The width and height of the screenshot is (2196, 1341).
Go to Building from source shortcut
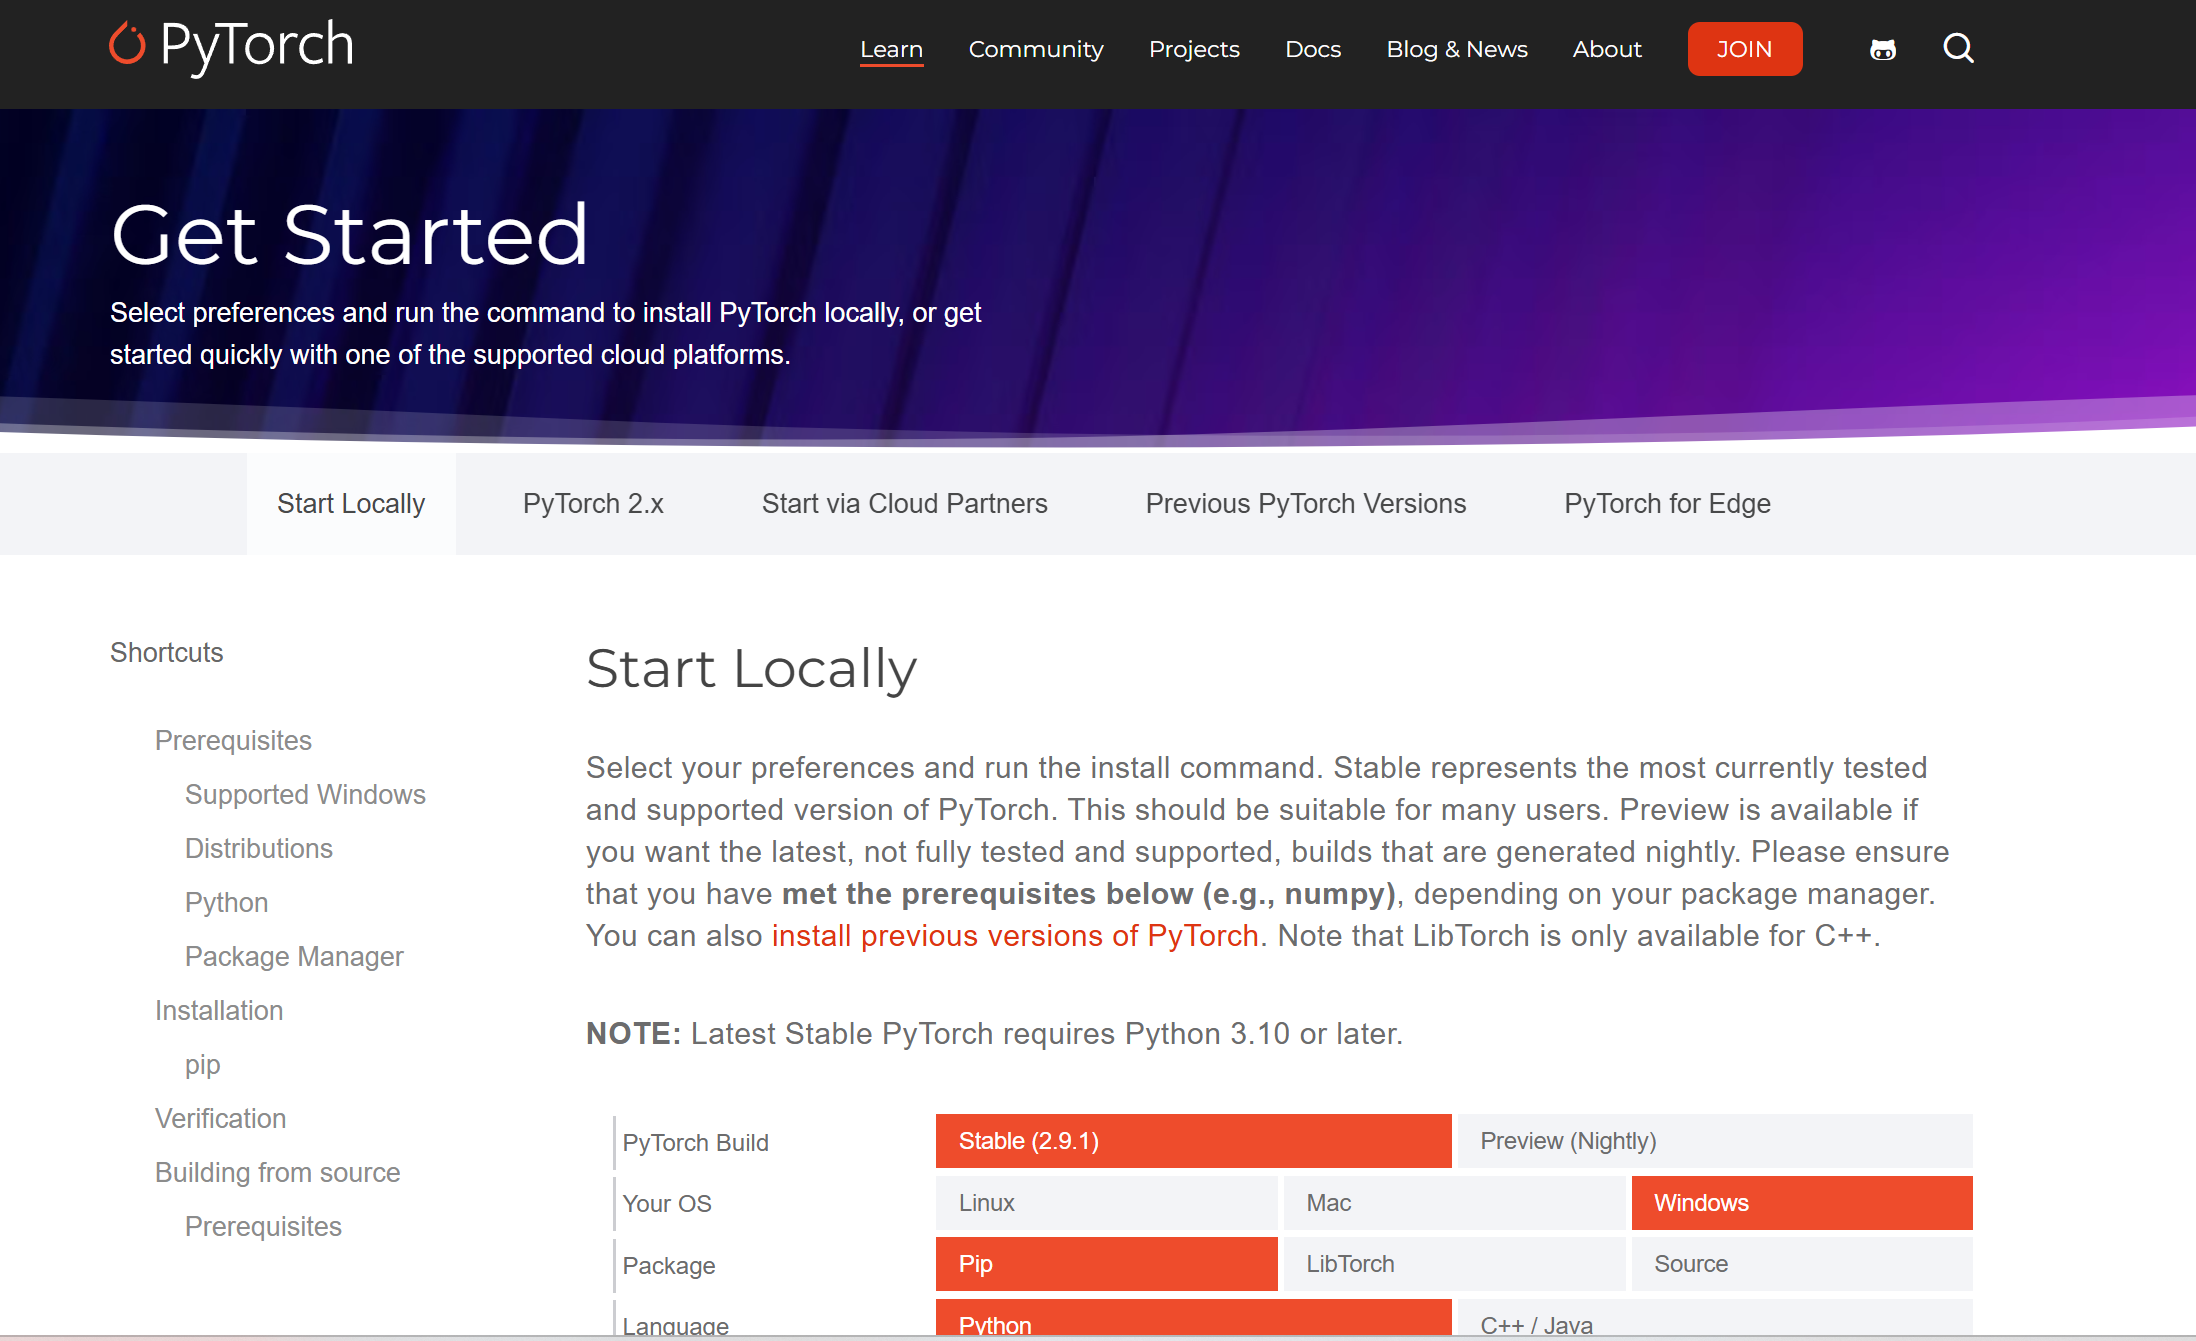(277, 1172)
